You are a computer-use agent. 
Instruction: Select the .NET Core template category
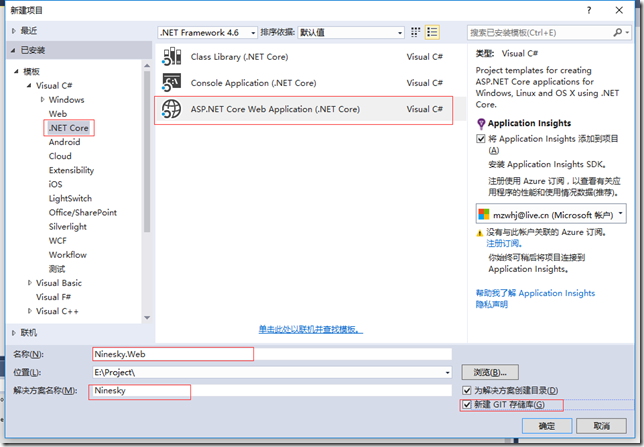point(69,128)
